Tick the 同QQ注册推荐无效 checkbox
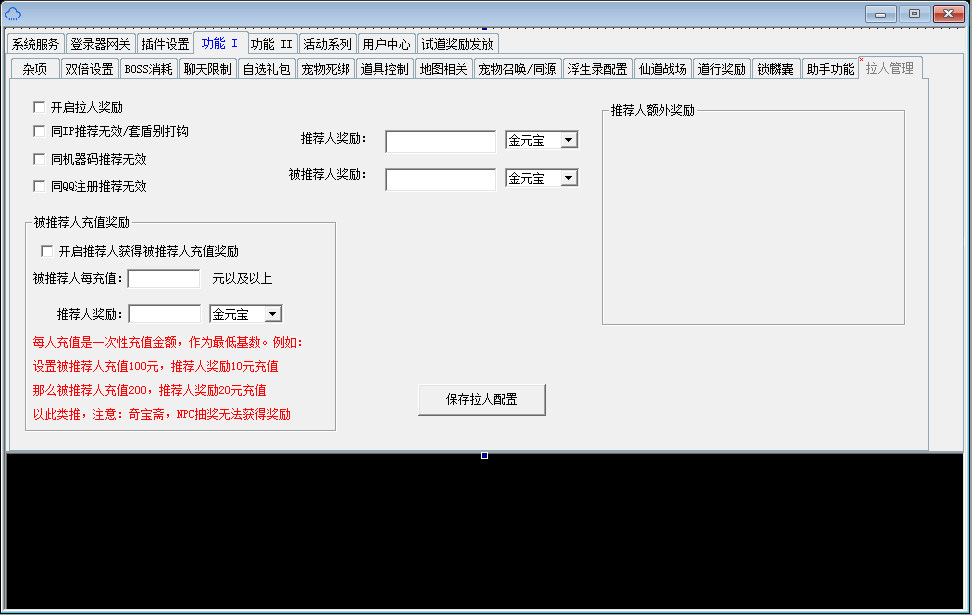 pos(39,186)
